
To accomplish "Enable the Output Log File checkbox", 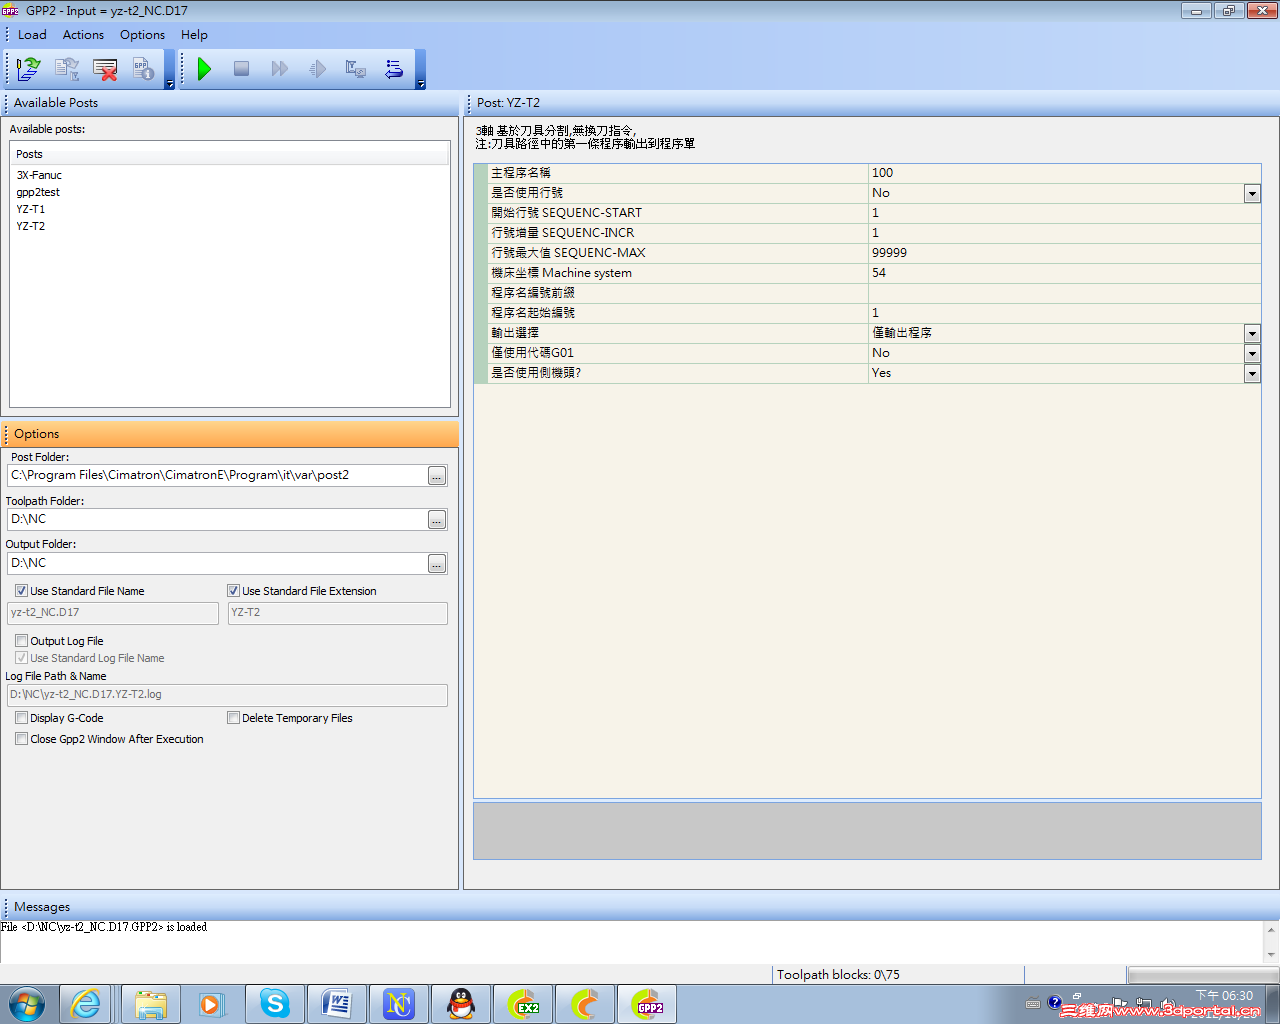I will 21,641.
